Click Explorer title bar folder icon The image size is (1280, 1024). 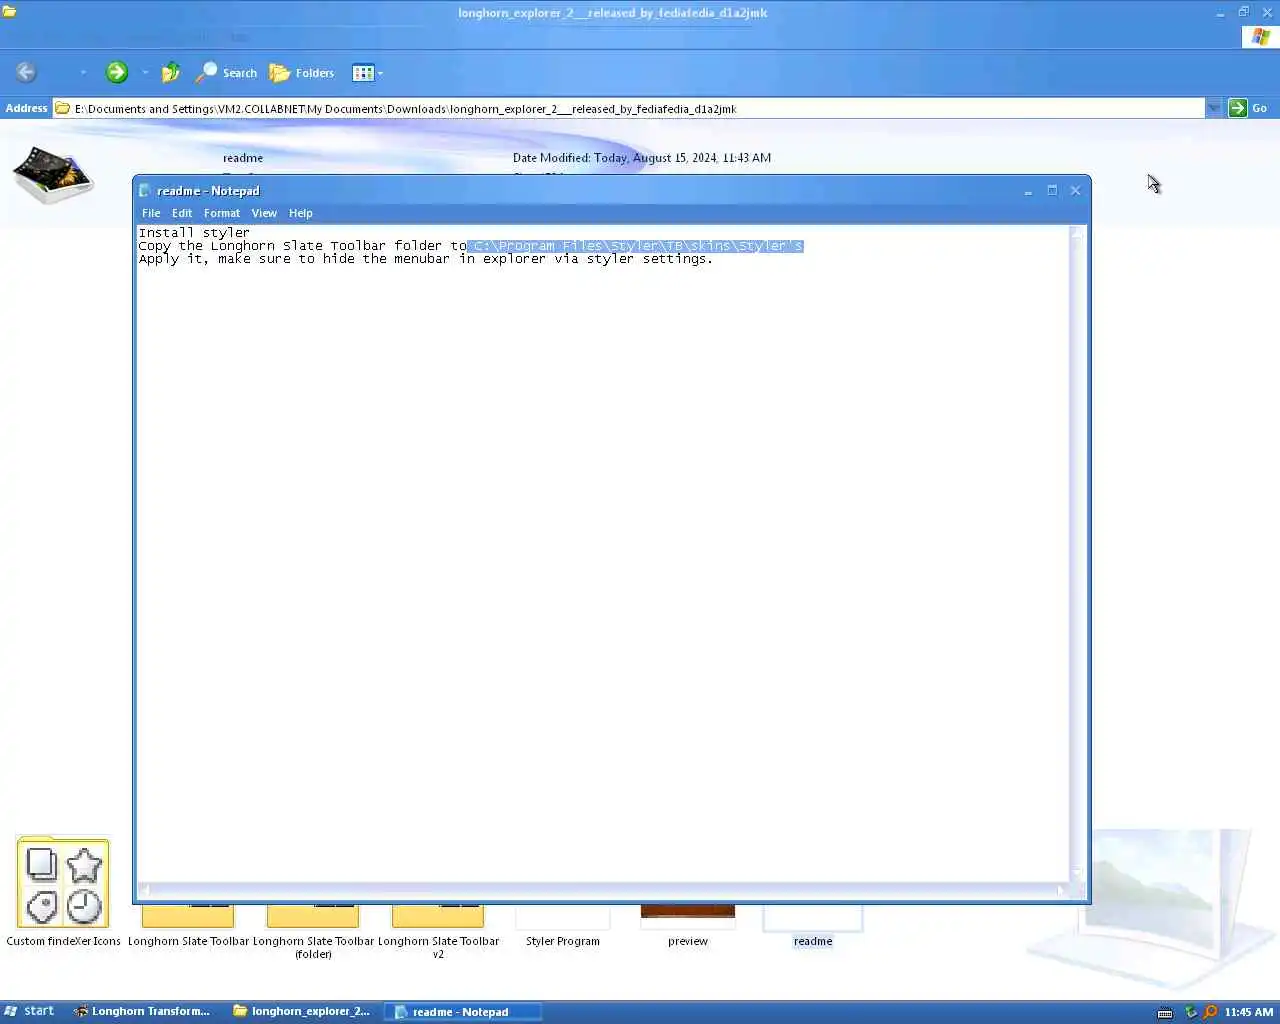click(9, 12)
